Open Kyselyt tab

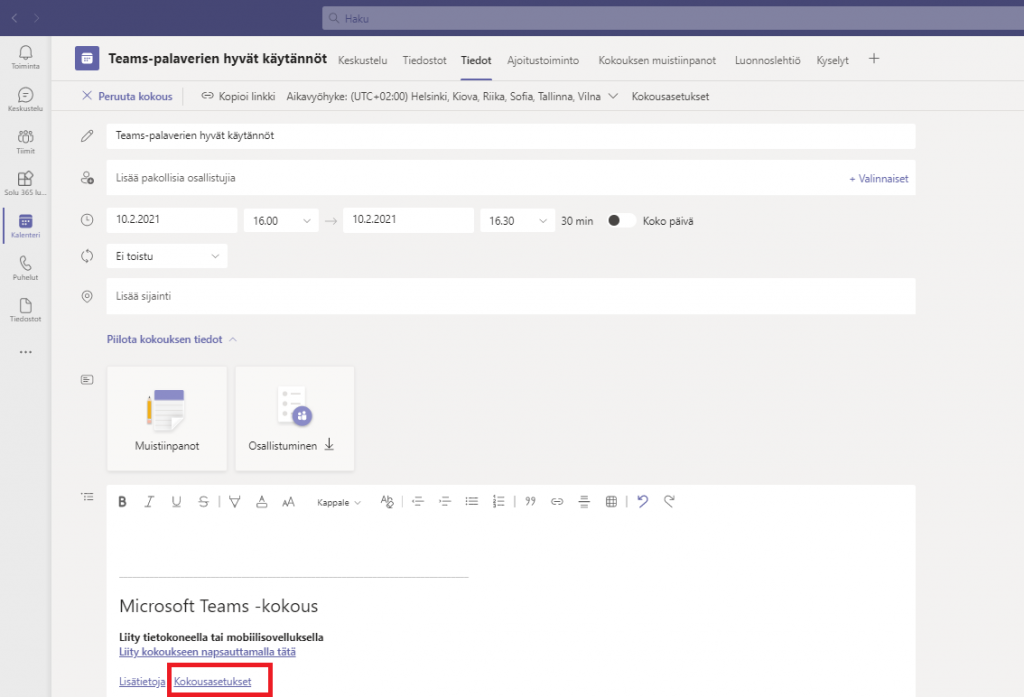(833, 60)
